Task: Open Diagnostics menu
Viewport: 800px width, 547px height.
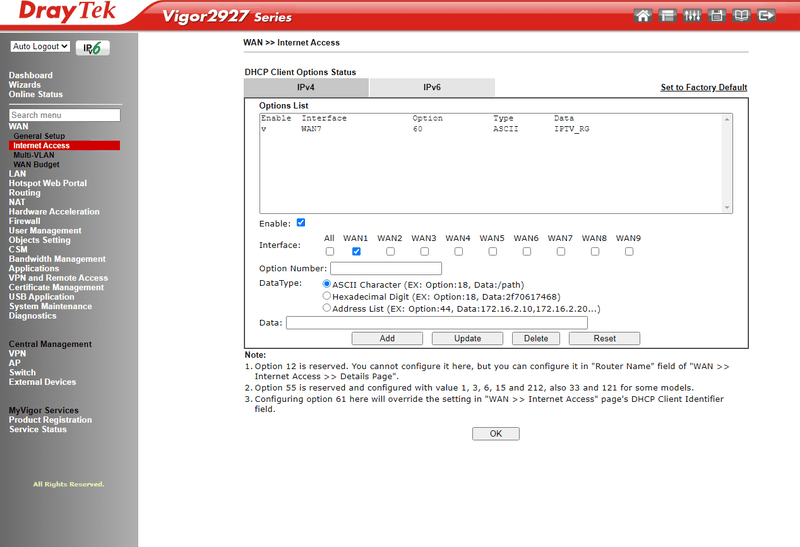Action: click(33, 316)
